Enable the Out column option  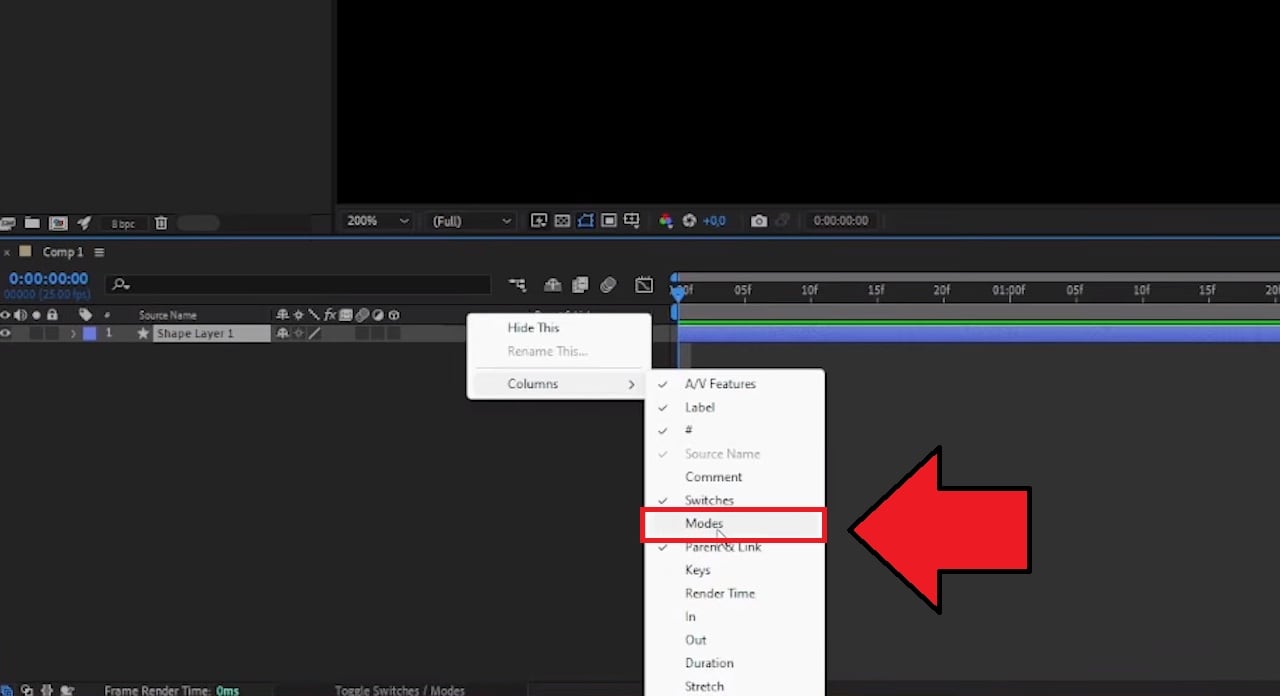[734, 640]
